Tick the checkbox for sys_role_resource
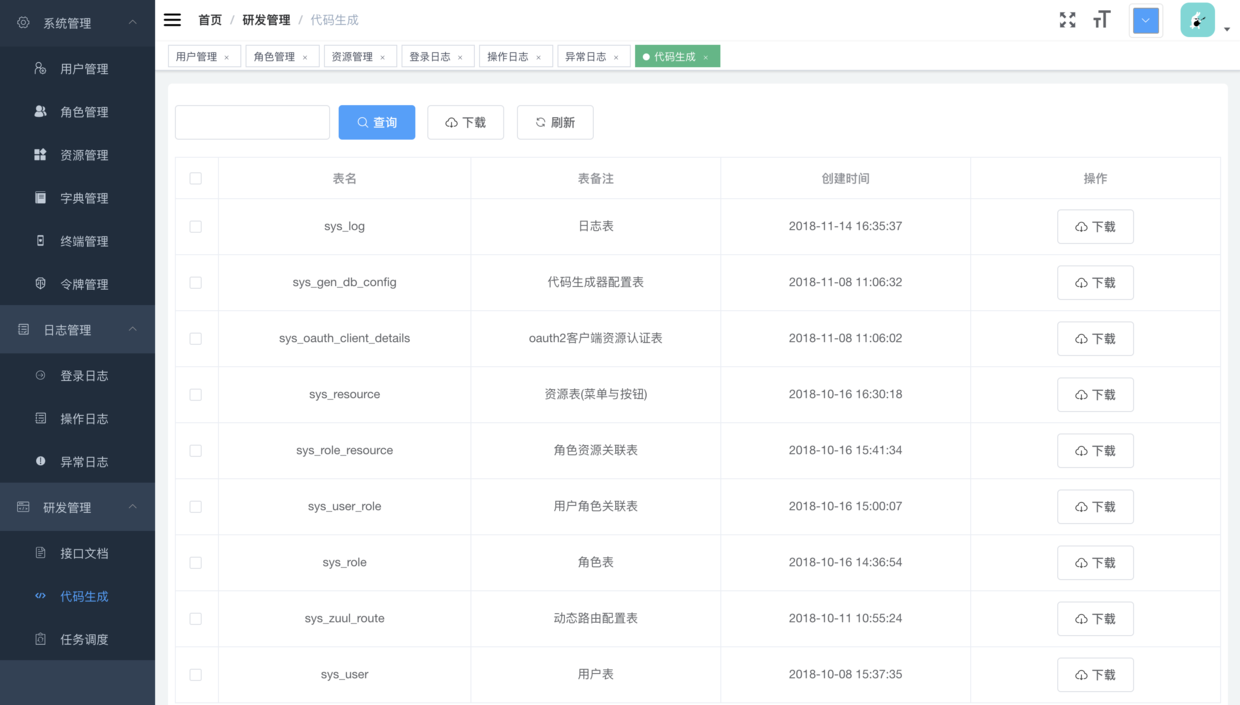 (x=195, y=451)
